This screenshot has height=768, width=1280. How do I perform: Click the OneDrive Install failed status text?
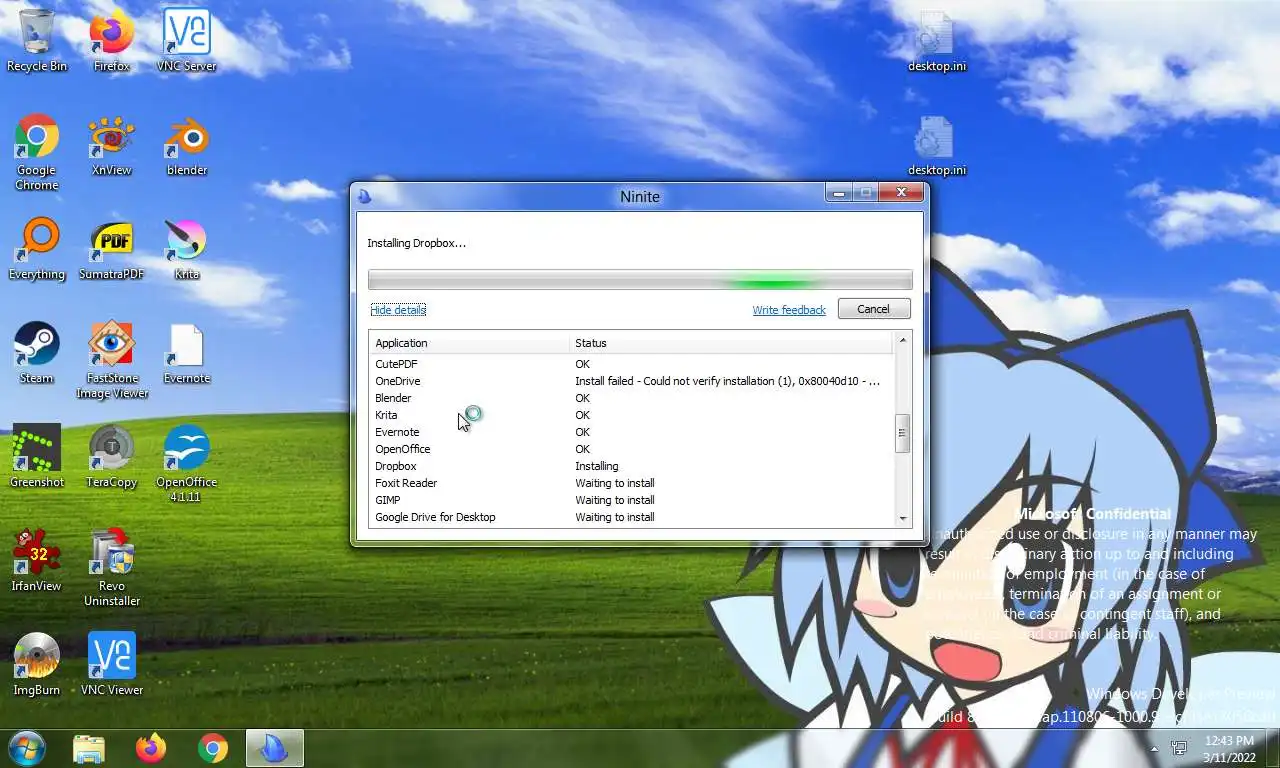pos(728,381)
